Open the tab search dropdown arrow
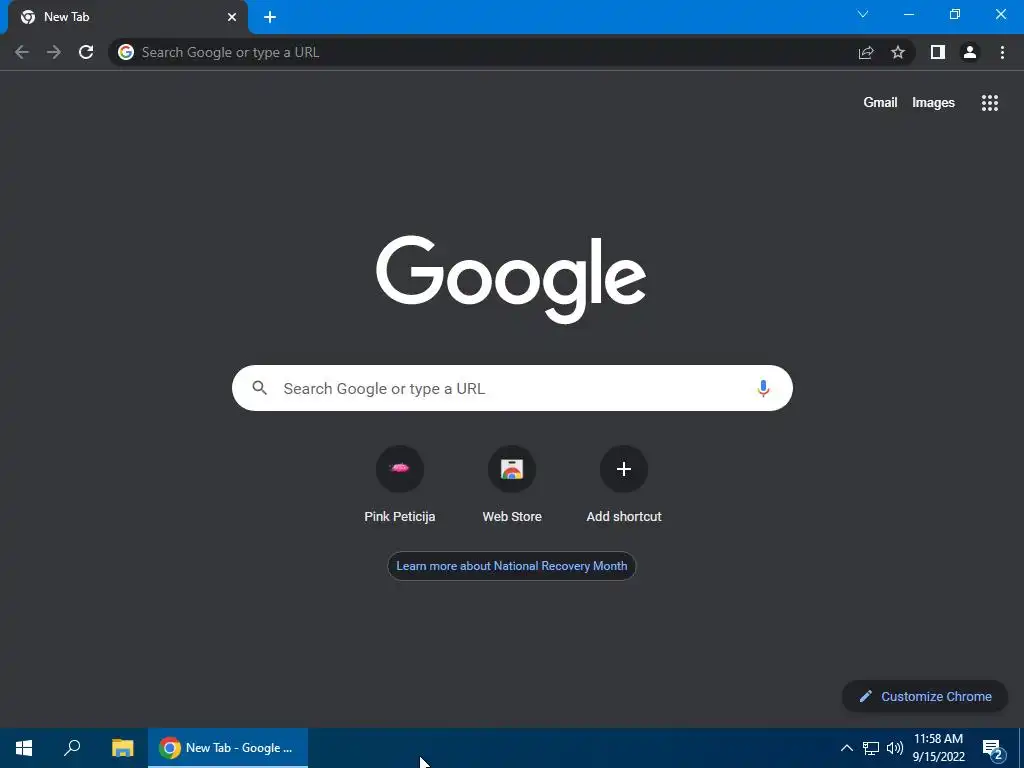This screenshot has width=1024, height=768. pos(863,14)
